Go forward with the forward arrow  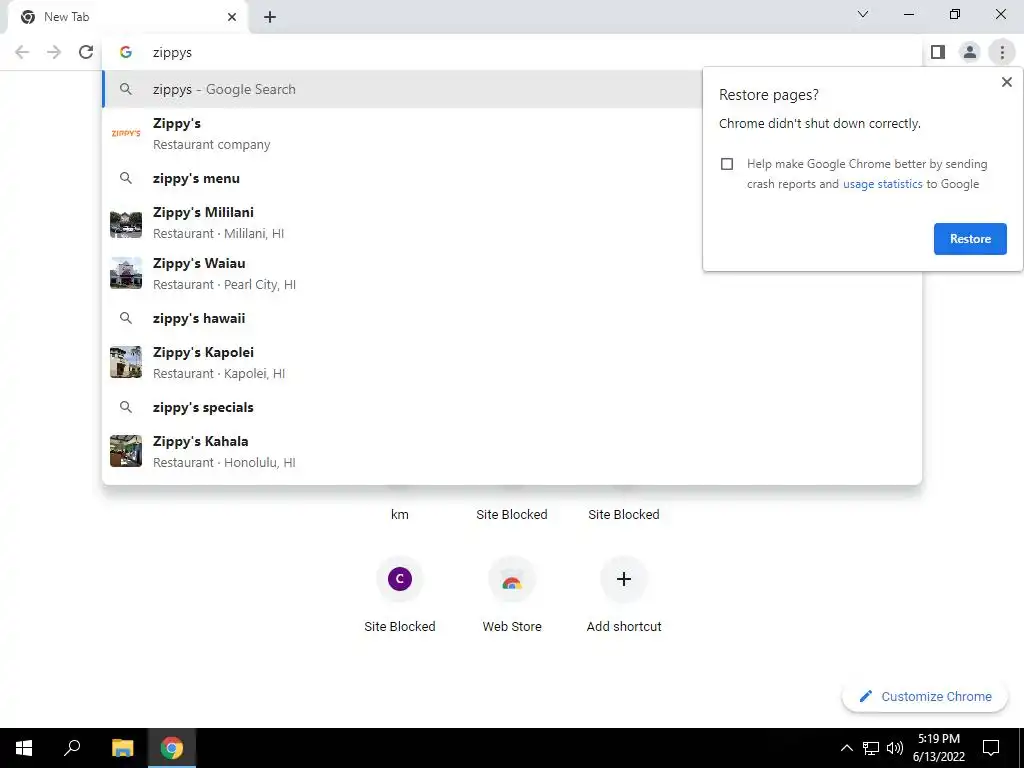pos(54,52)
